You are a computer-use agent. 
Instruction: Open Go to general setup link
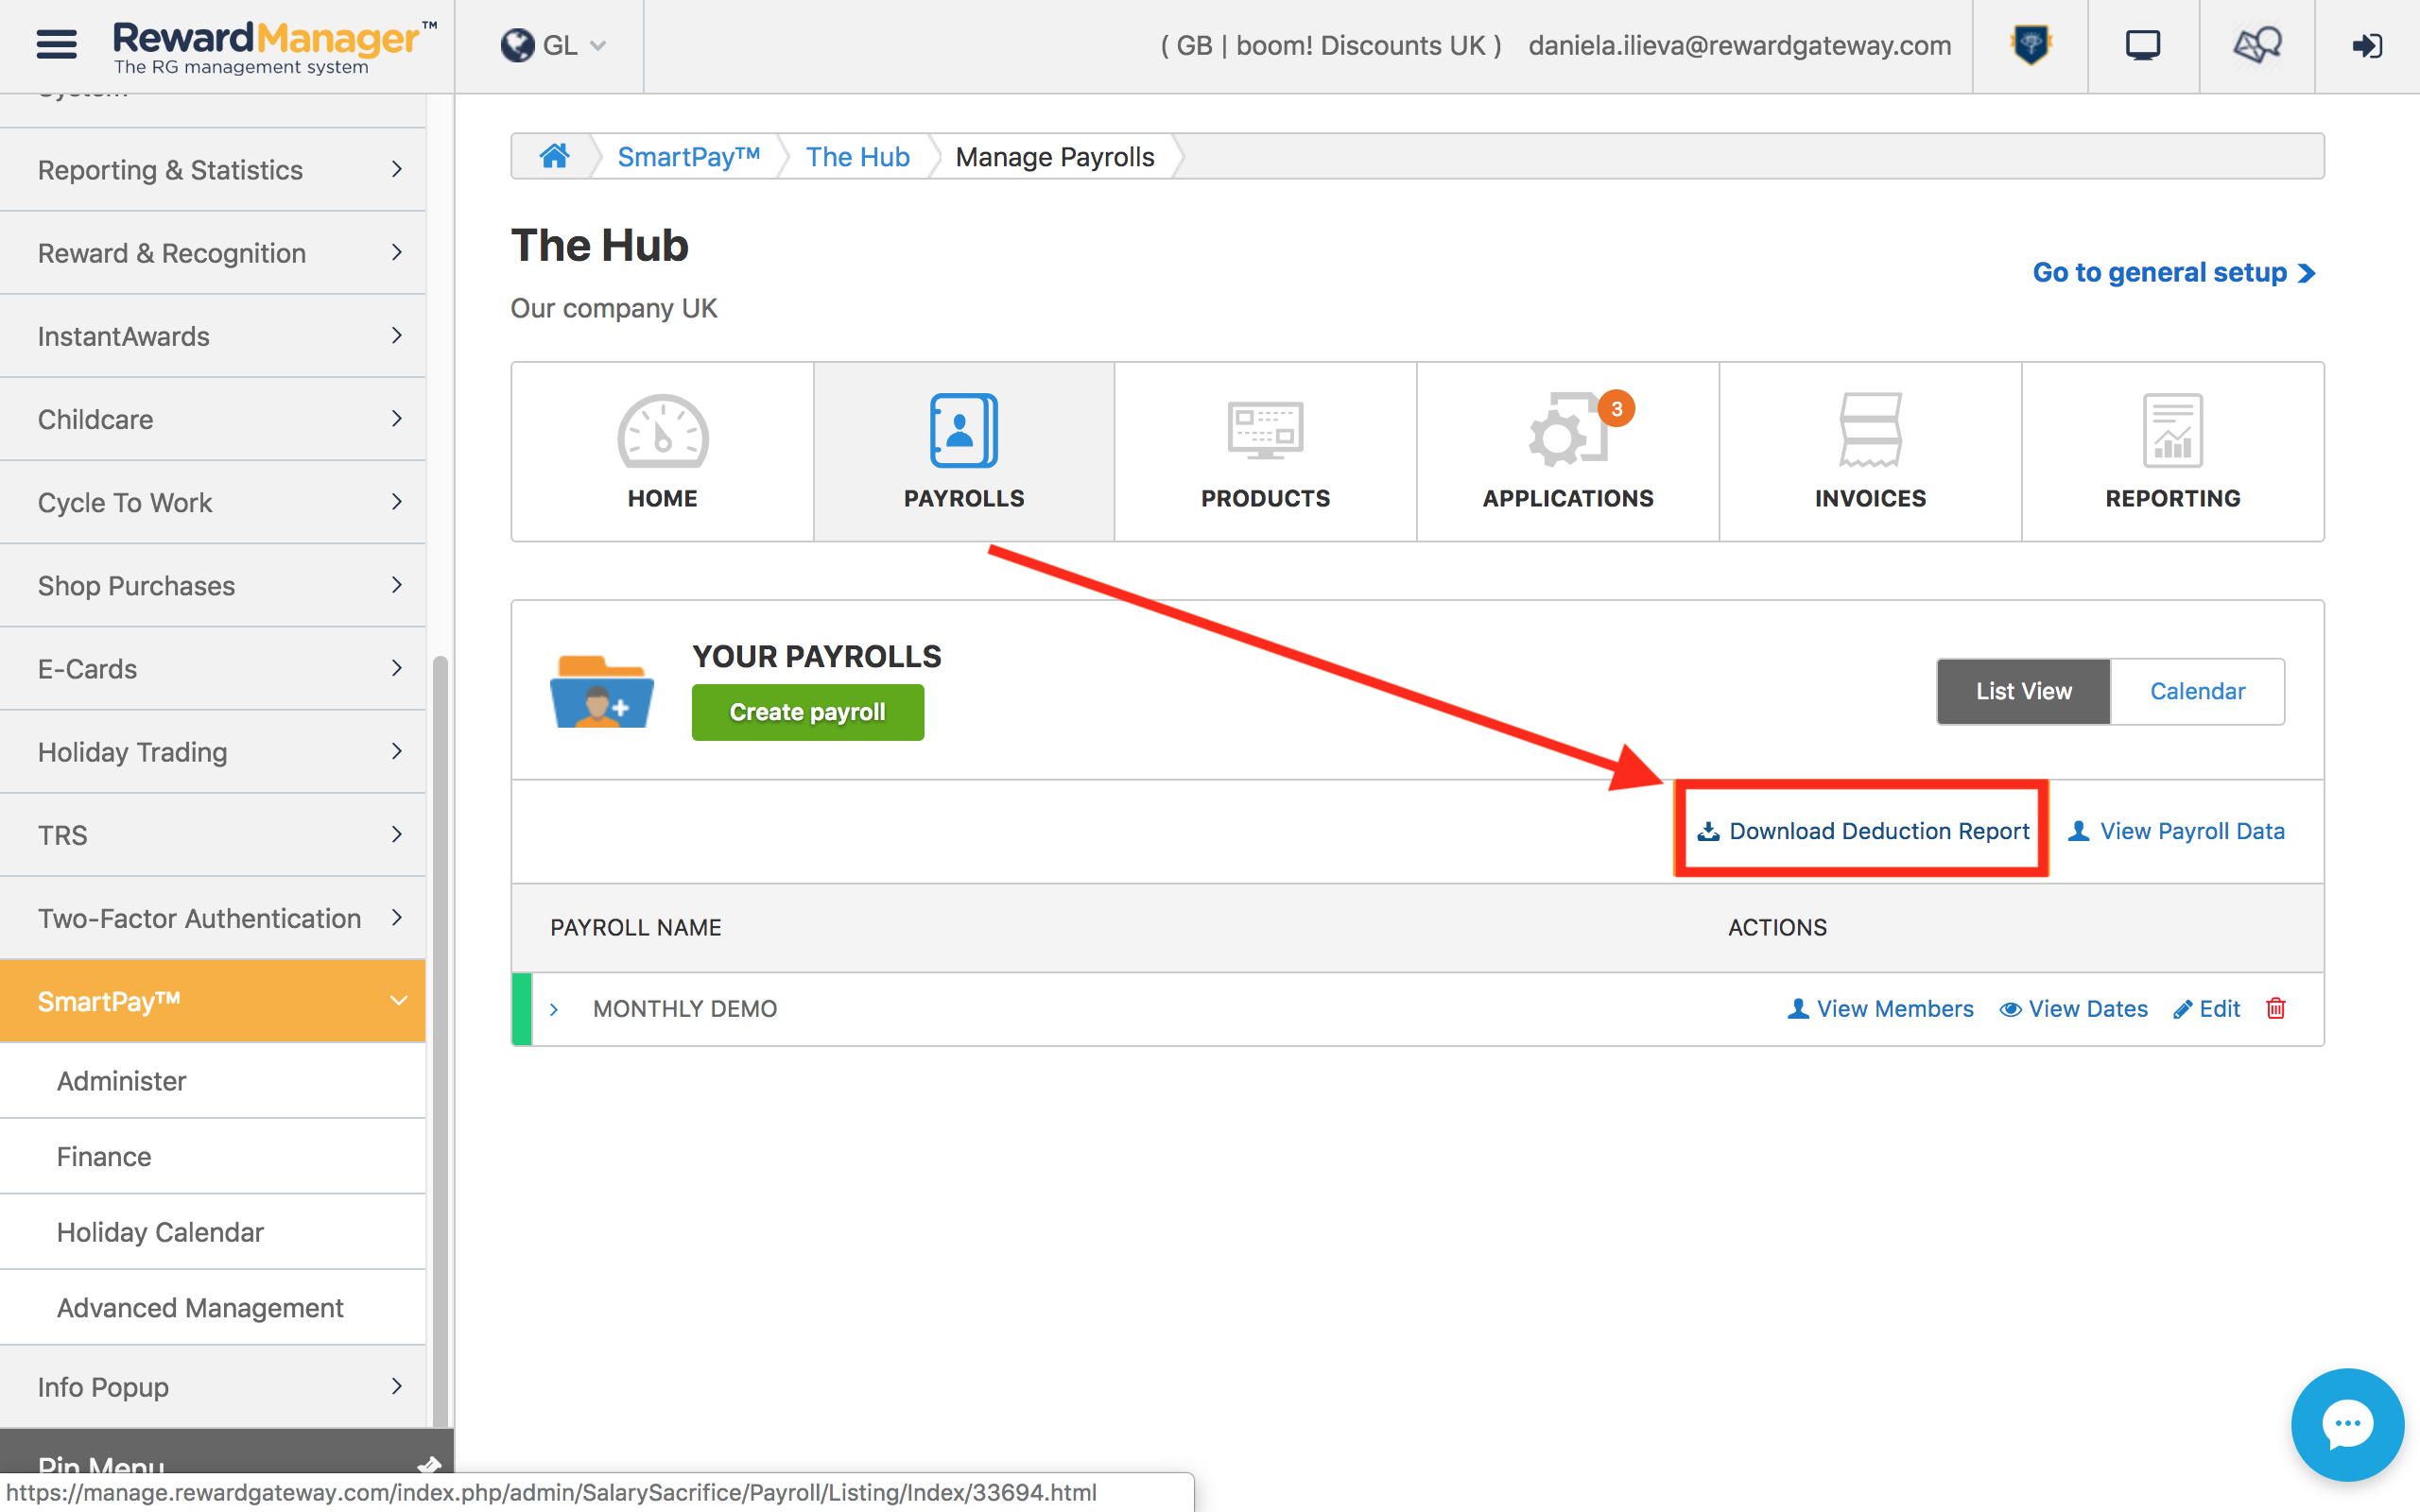tap(2173, 272)
